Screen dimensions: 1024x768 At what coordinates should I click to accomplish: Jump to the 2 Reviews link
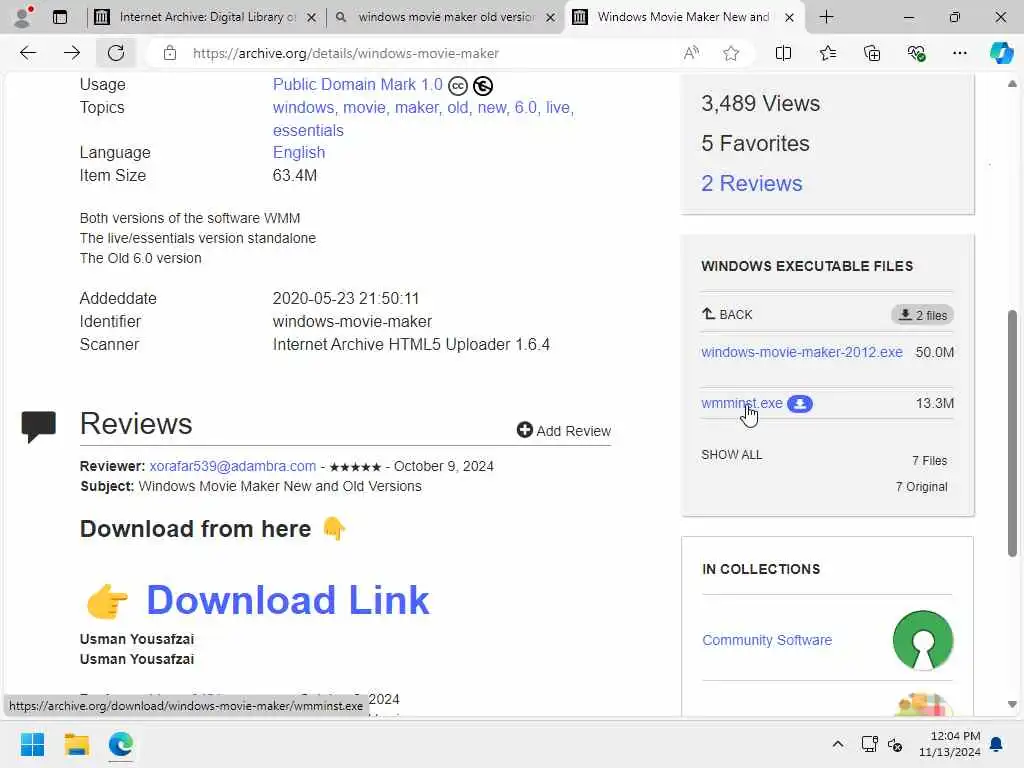tap(752, 184)
